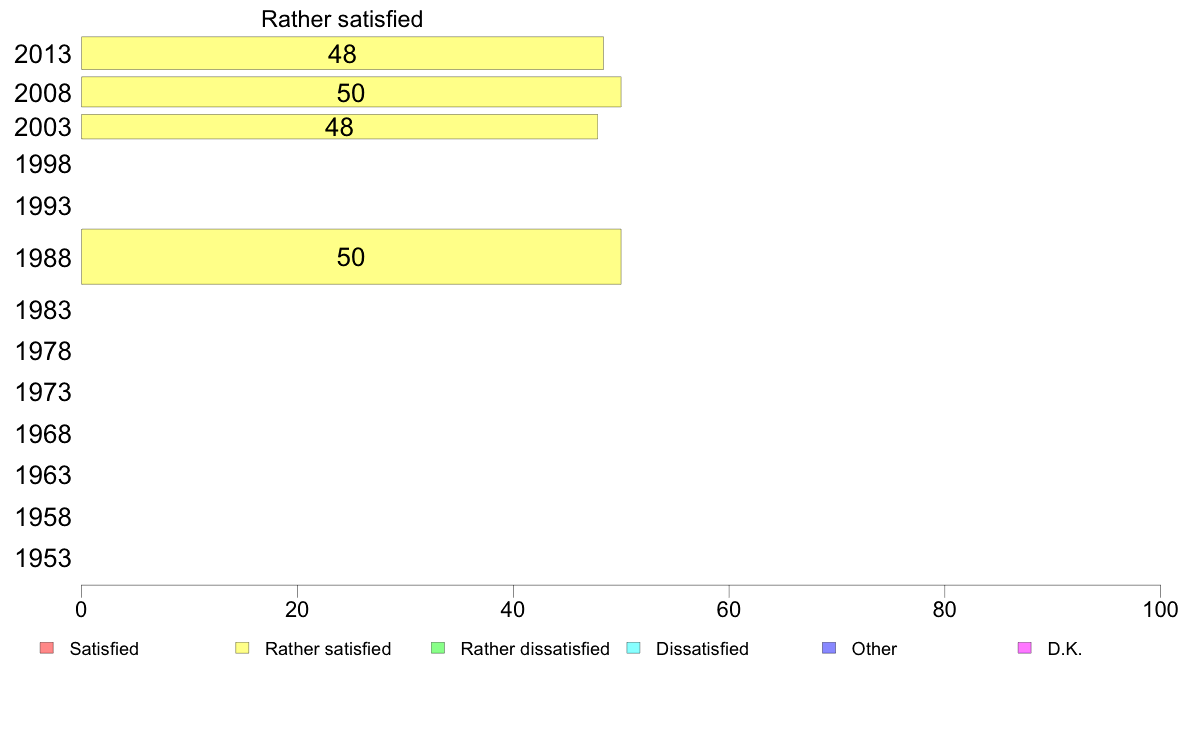Click the Dissatisfied legend text
The width and height of the screenshot is (1188, 736).
pyautogui.click(x=702, y=649)
